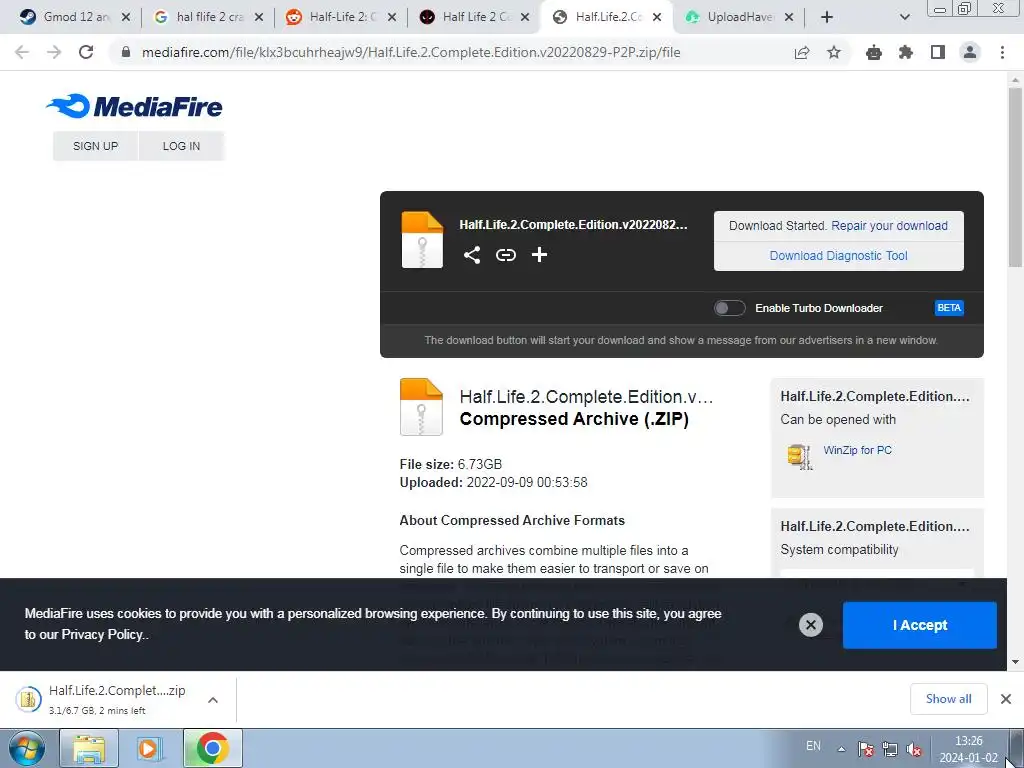This screenshot has height=768, width=1024.
Task: Bookmark this page with the star
Action: pyautogui.click(x=834, y=52)
